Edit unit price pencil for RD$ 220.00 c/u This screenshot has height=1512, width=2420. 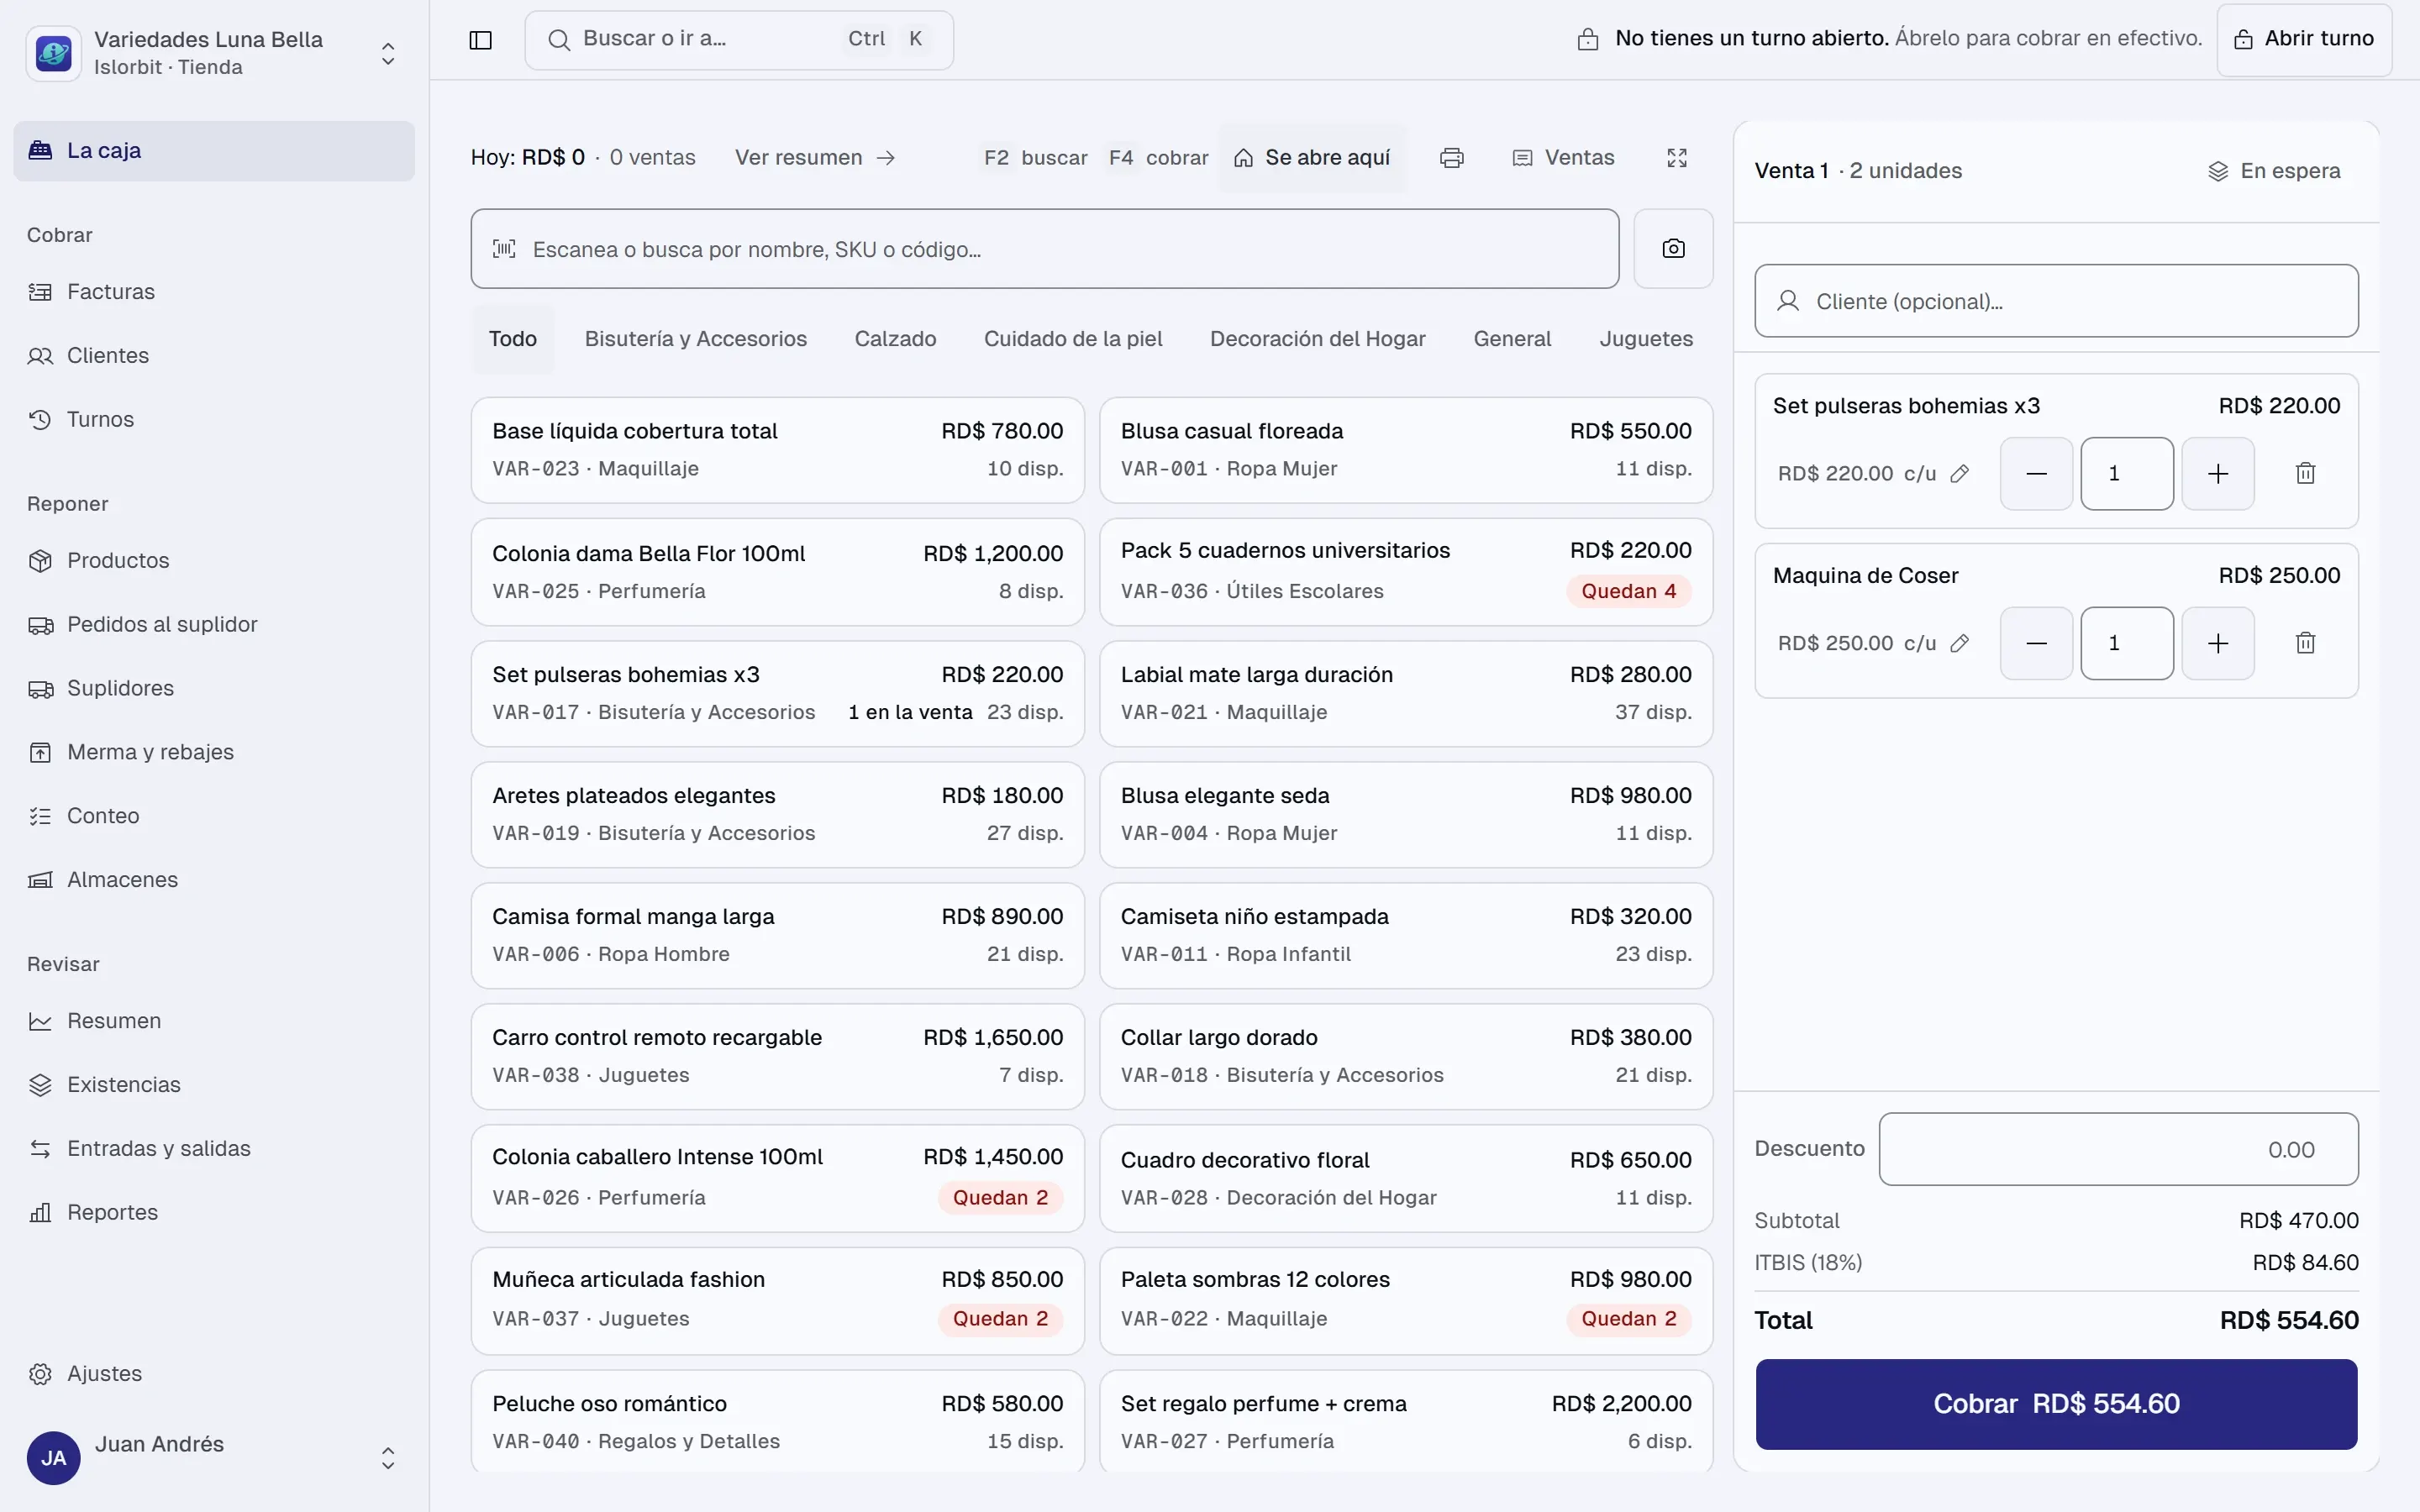coord(1959,474)
